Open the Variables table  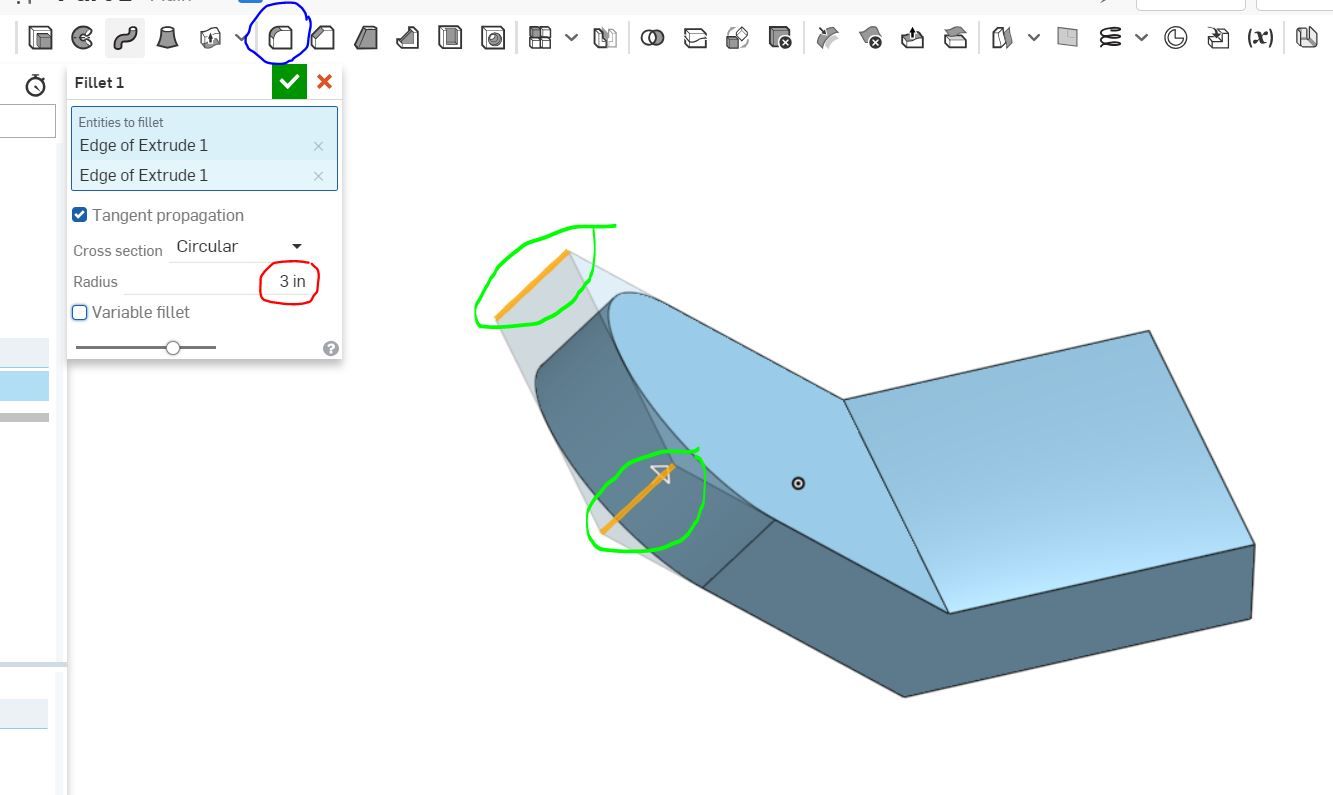click(1258, 37)
